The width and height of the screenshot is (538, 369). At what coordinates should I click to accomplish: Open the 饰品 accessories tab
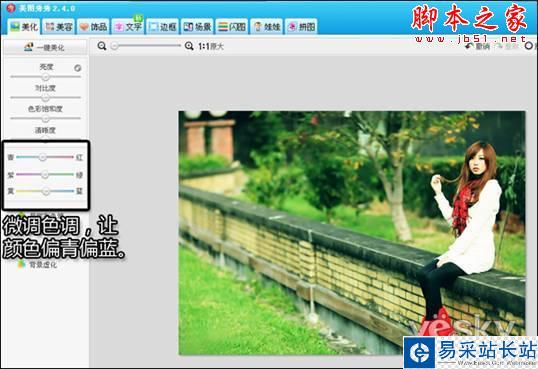click(93, 26)
